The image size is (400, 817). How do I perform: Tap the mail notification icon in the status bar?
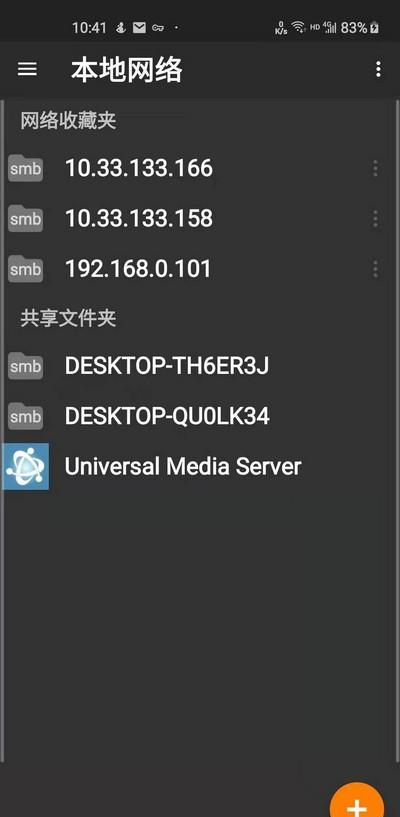coord(139,28)
